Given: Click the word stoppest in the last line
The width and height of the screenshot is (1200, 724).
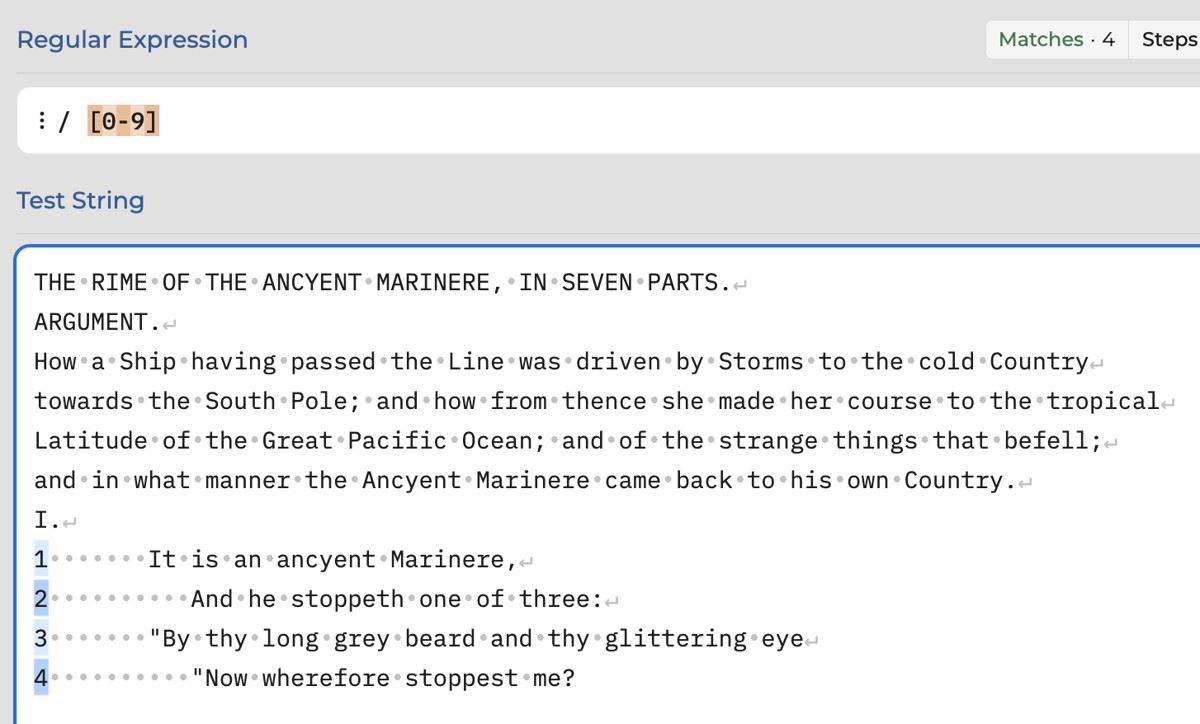Looking at the screenshot, I should click(x=461, y=678).
